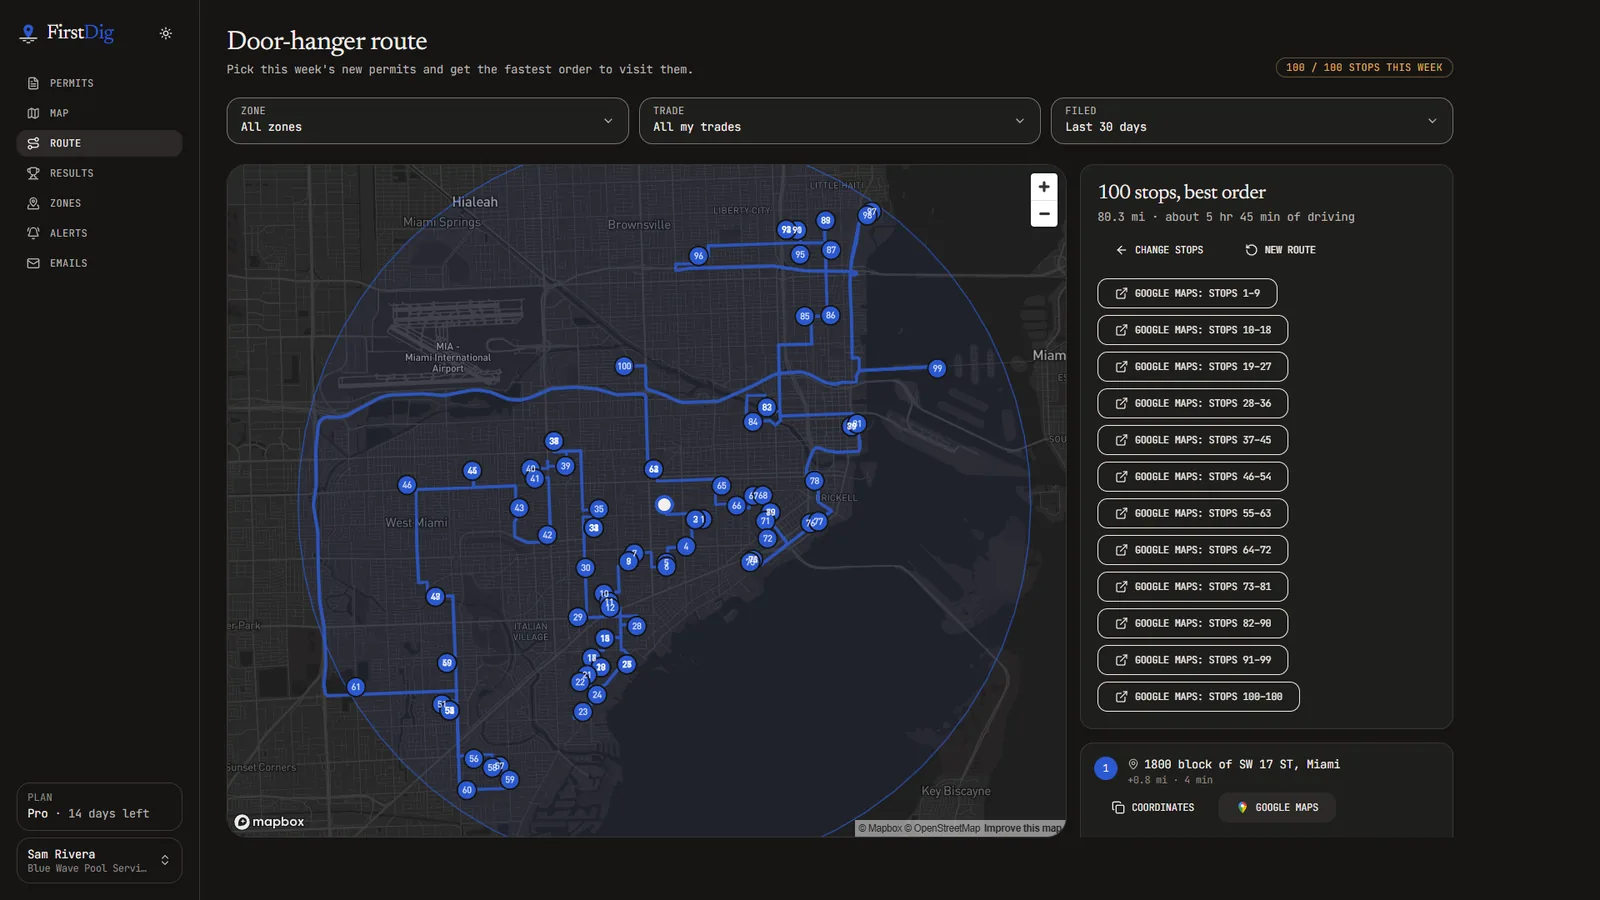Click the 100 / 100 stops this week badge
1600x900 pixels.
coord(1364,67)
